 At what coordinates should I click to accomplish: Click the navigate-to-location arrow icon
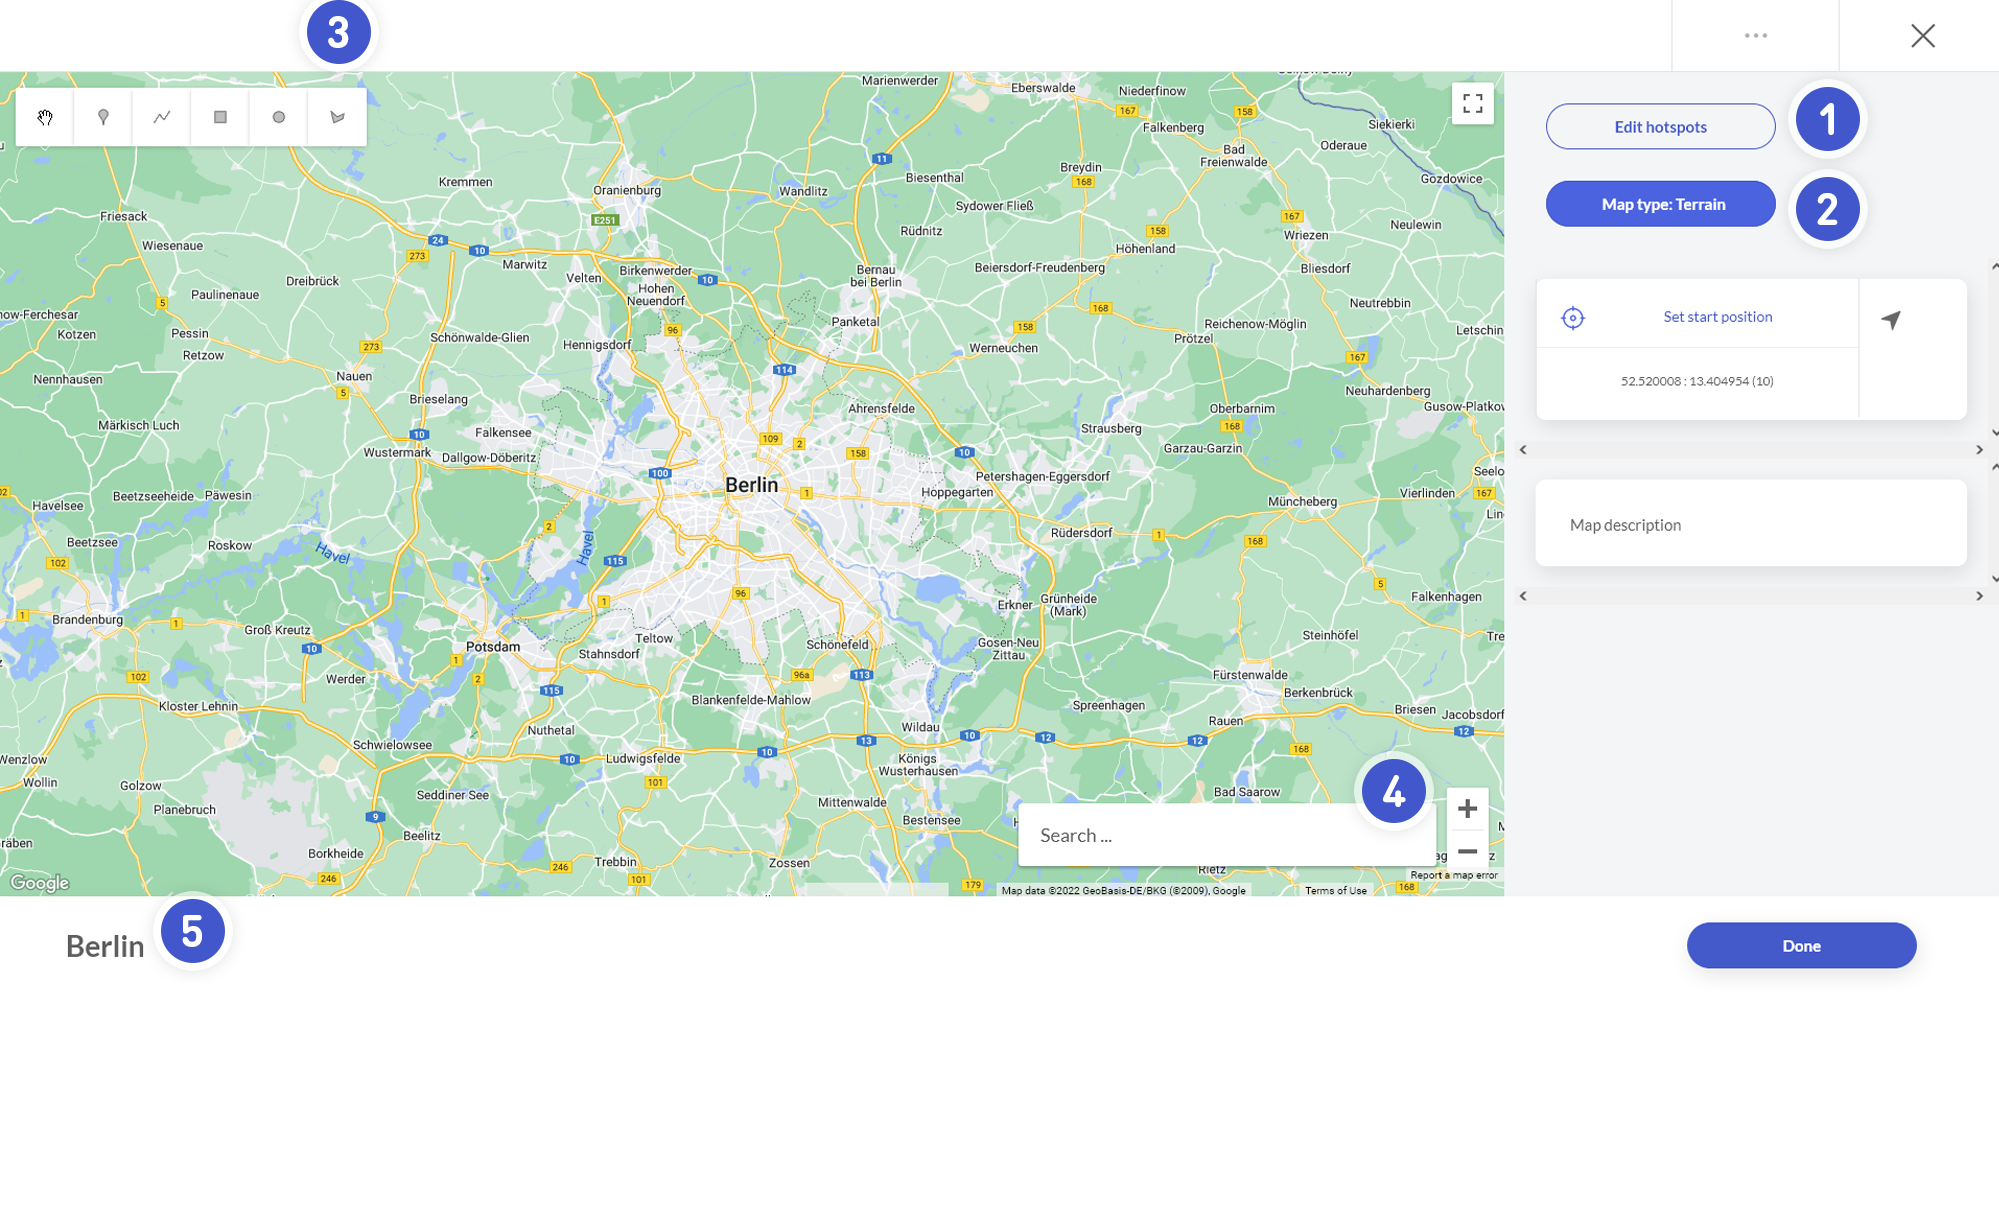[1890, 320]
